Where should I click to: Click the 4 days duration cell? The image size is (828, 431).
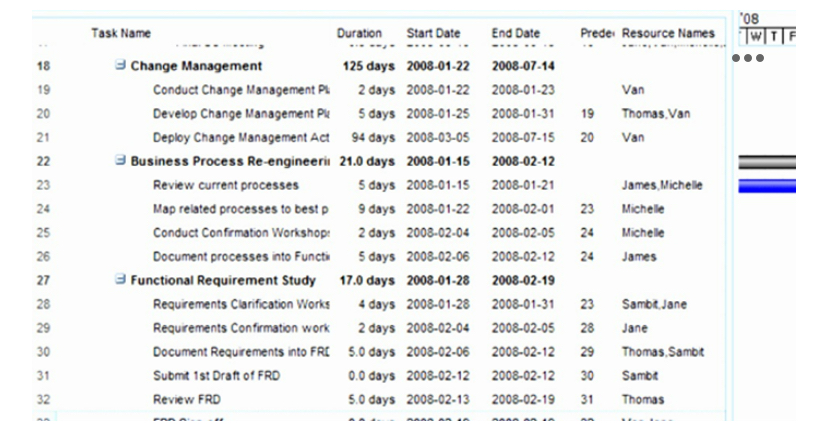[377, 304]
